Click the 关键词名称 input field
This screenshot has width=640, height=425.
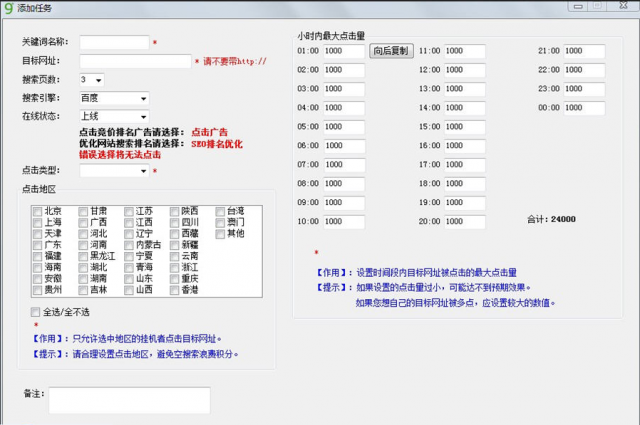coord(113,43)
